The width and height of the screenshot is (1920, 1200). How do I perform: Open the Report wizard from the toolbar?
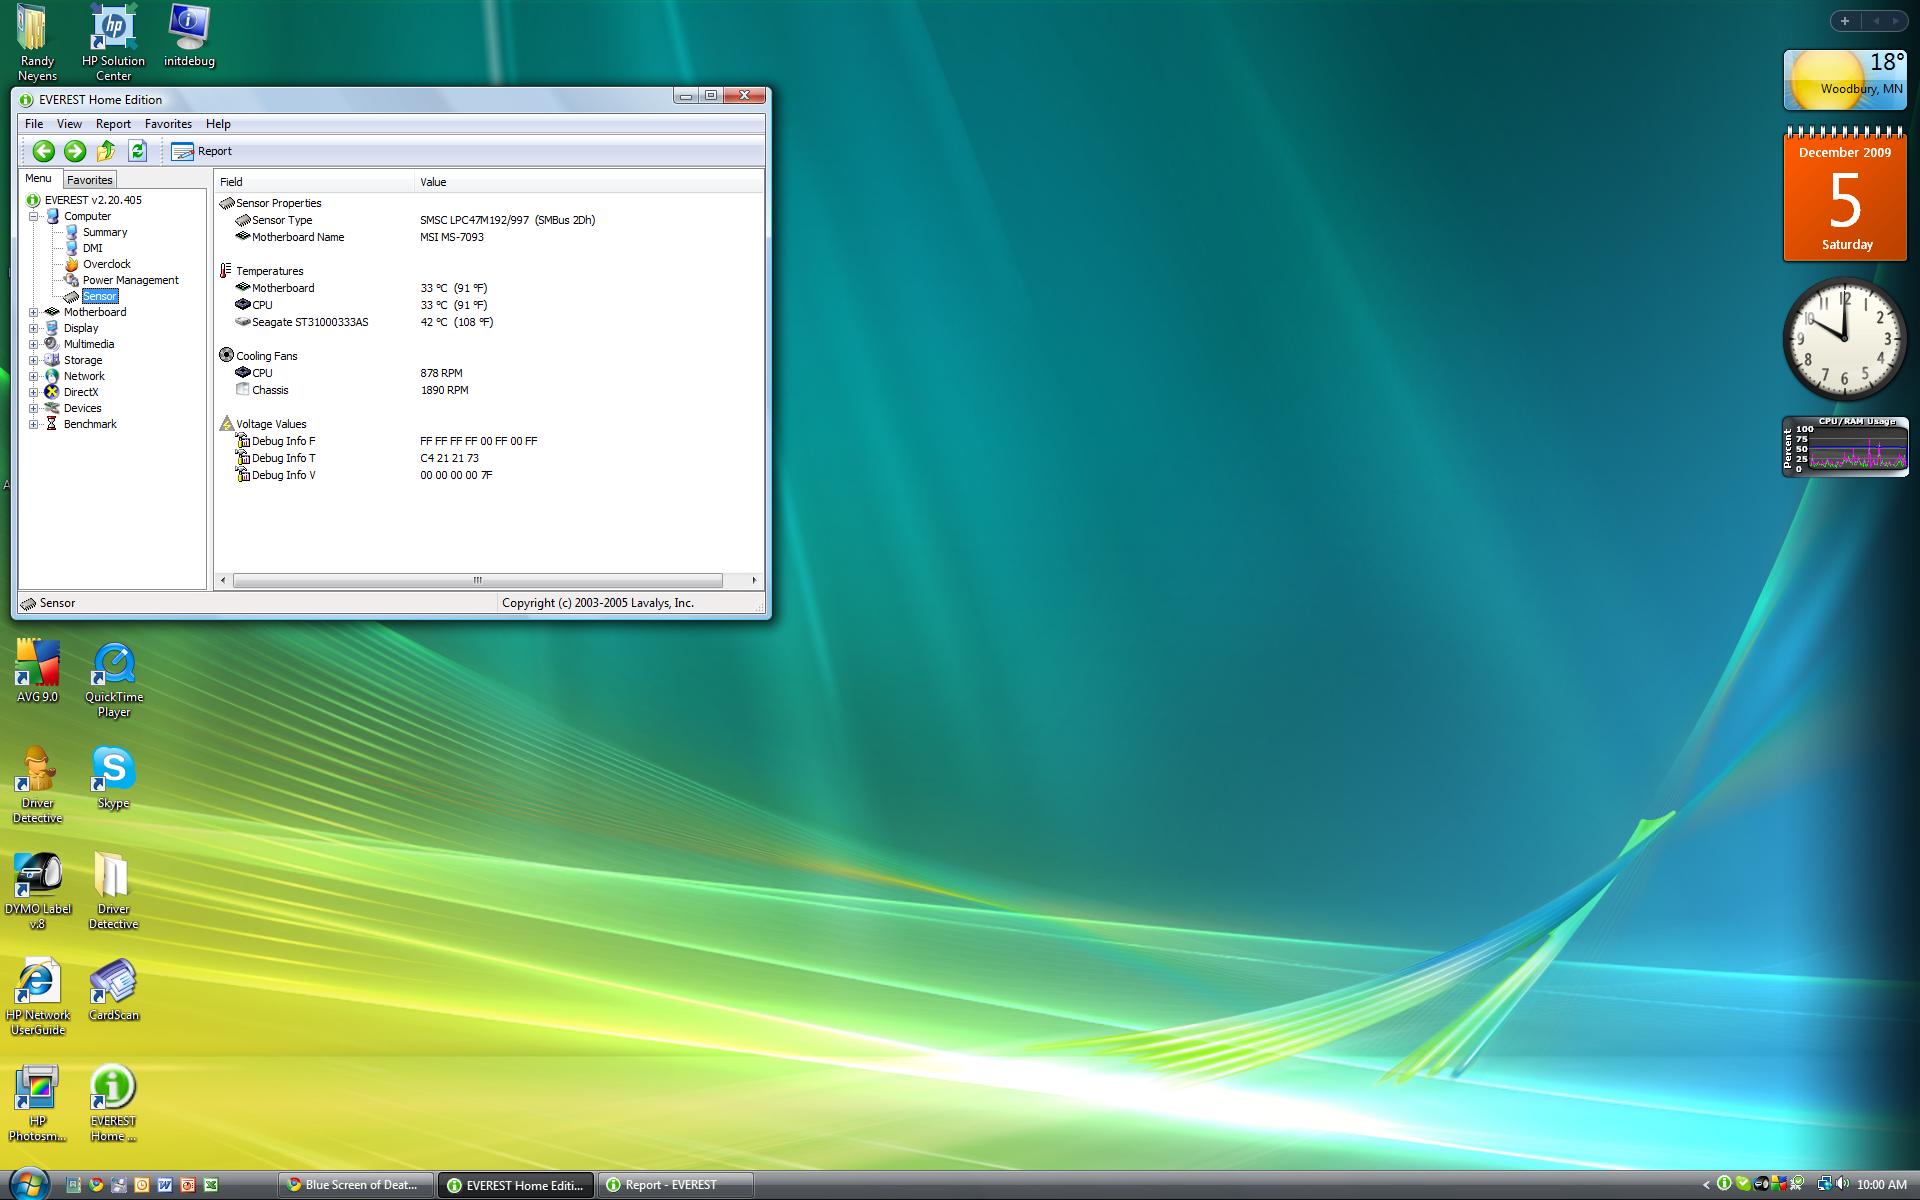[202, 151]
